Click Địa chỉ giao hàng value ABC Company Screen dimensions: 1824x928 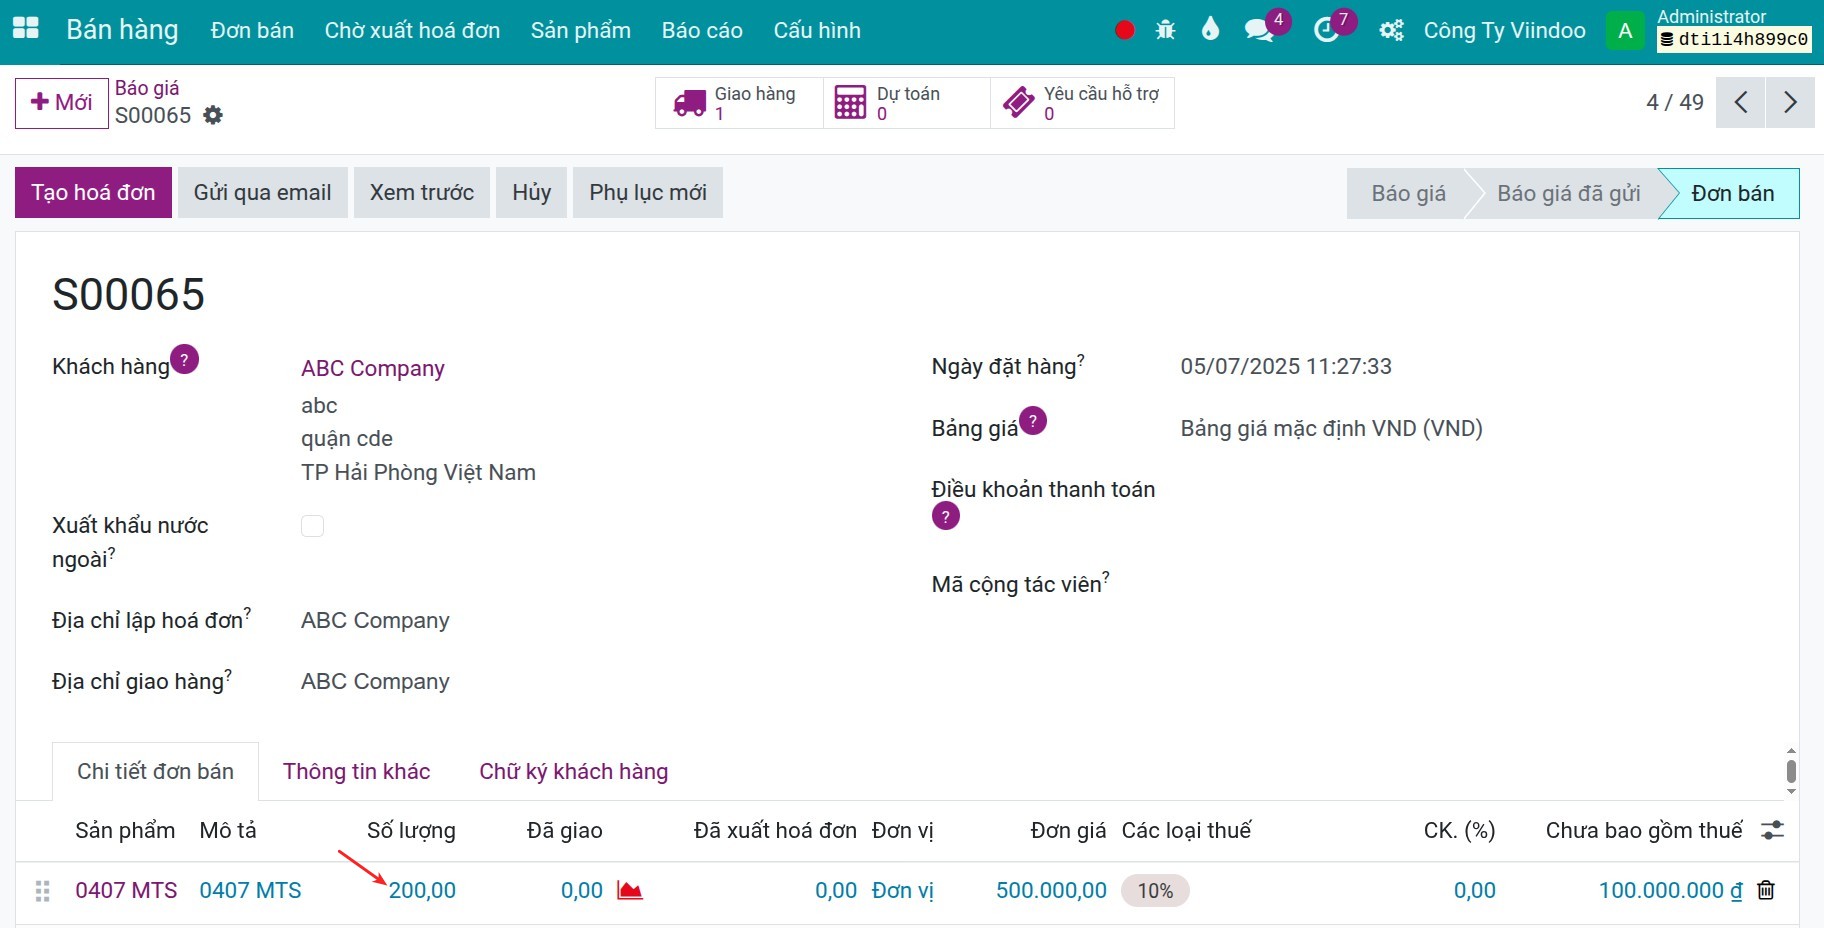375,681
